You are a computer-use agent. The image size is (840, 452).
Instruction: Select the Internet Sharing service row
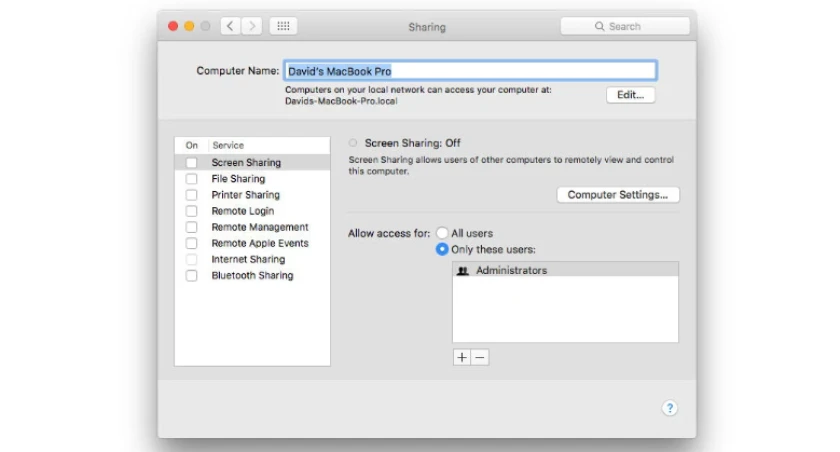252,259
